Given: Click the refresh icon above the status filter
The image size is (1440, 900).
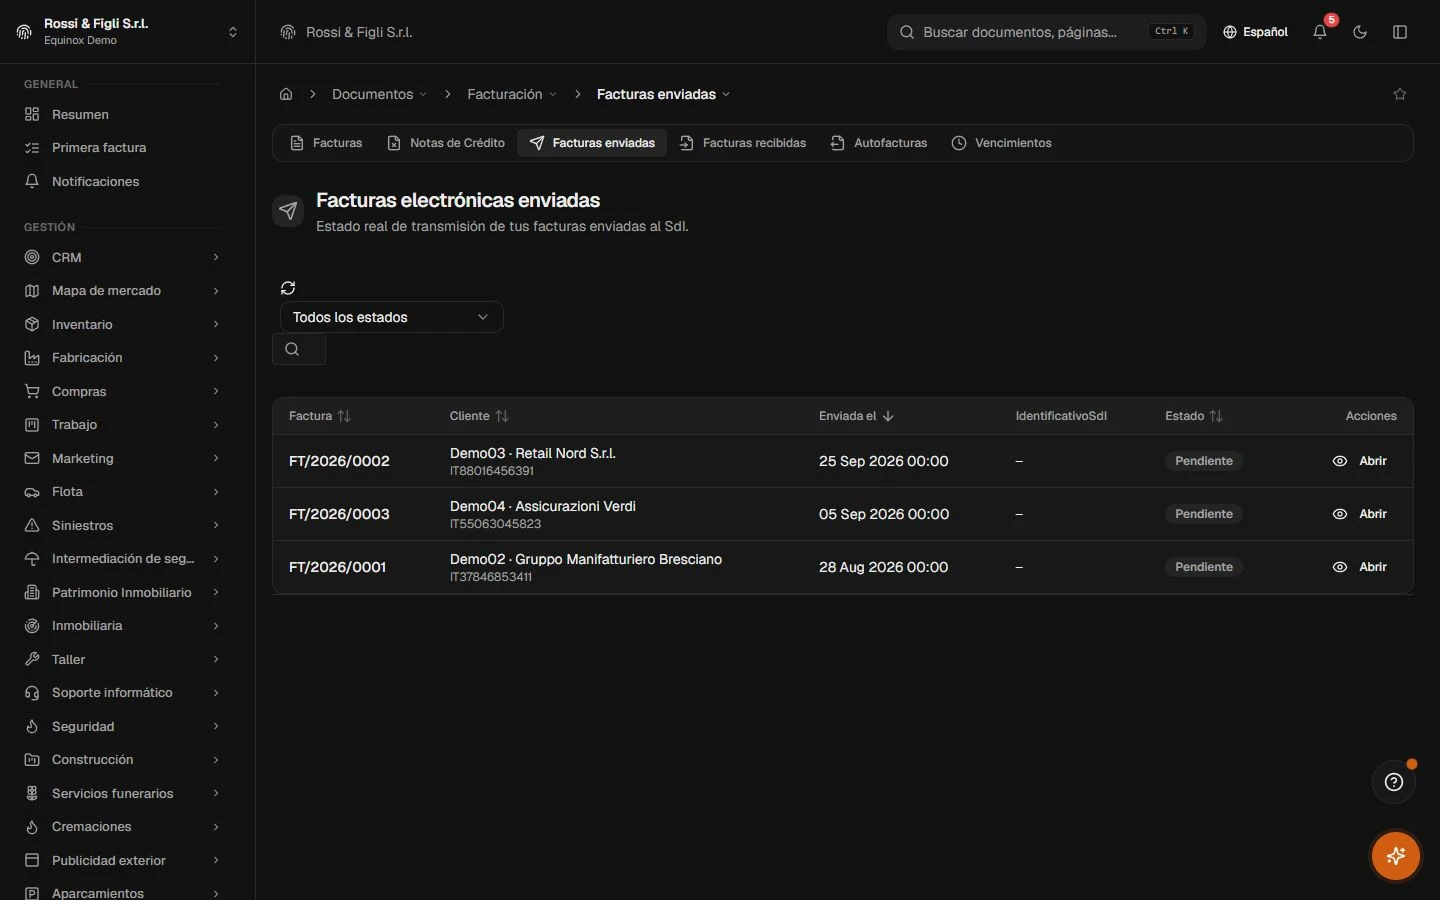Looking at the screenshot, I should 288,288.
